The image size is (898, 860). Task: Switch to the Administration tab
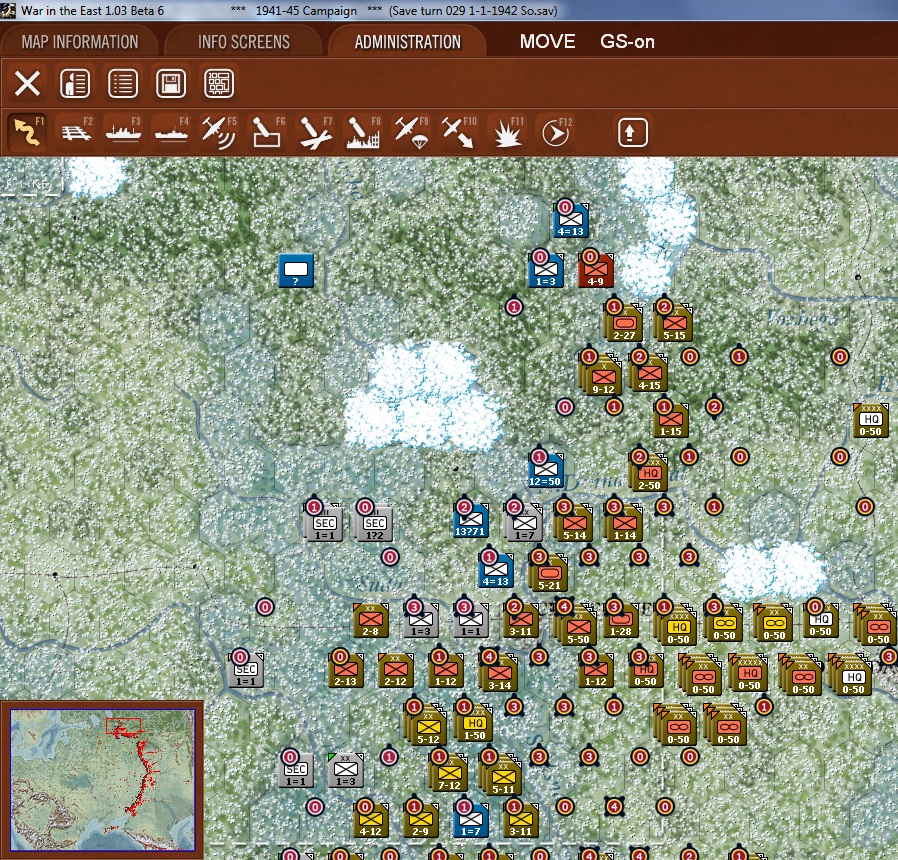408,42
